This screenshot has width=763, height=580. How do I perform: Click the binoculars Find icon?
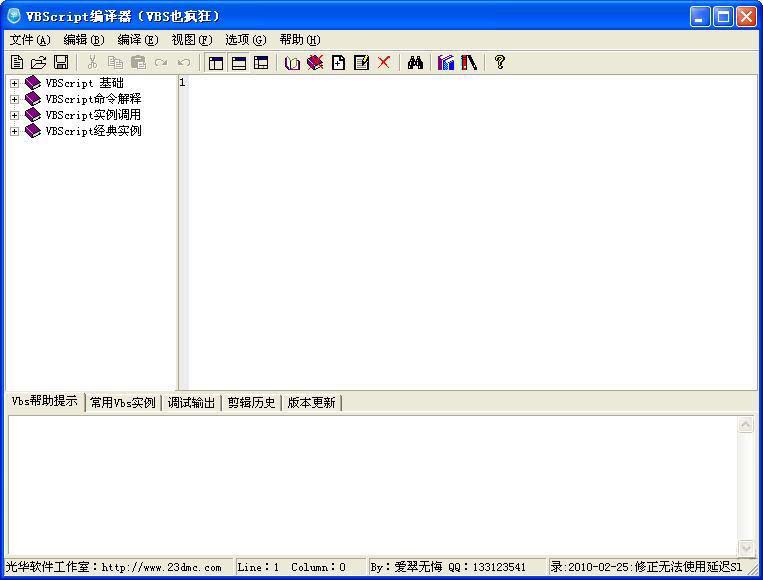[415, 62]
